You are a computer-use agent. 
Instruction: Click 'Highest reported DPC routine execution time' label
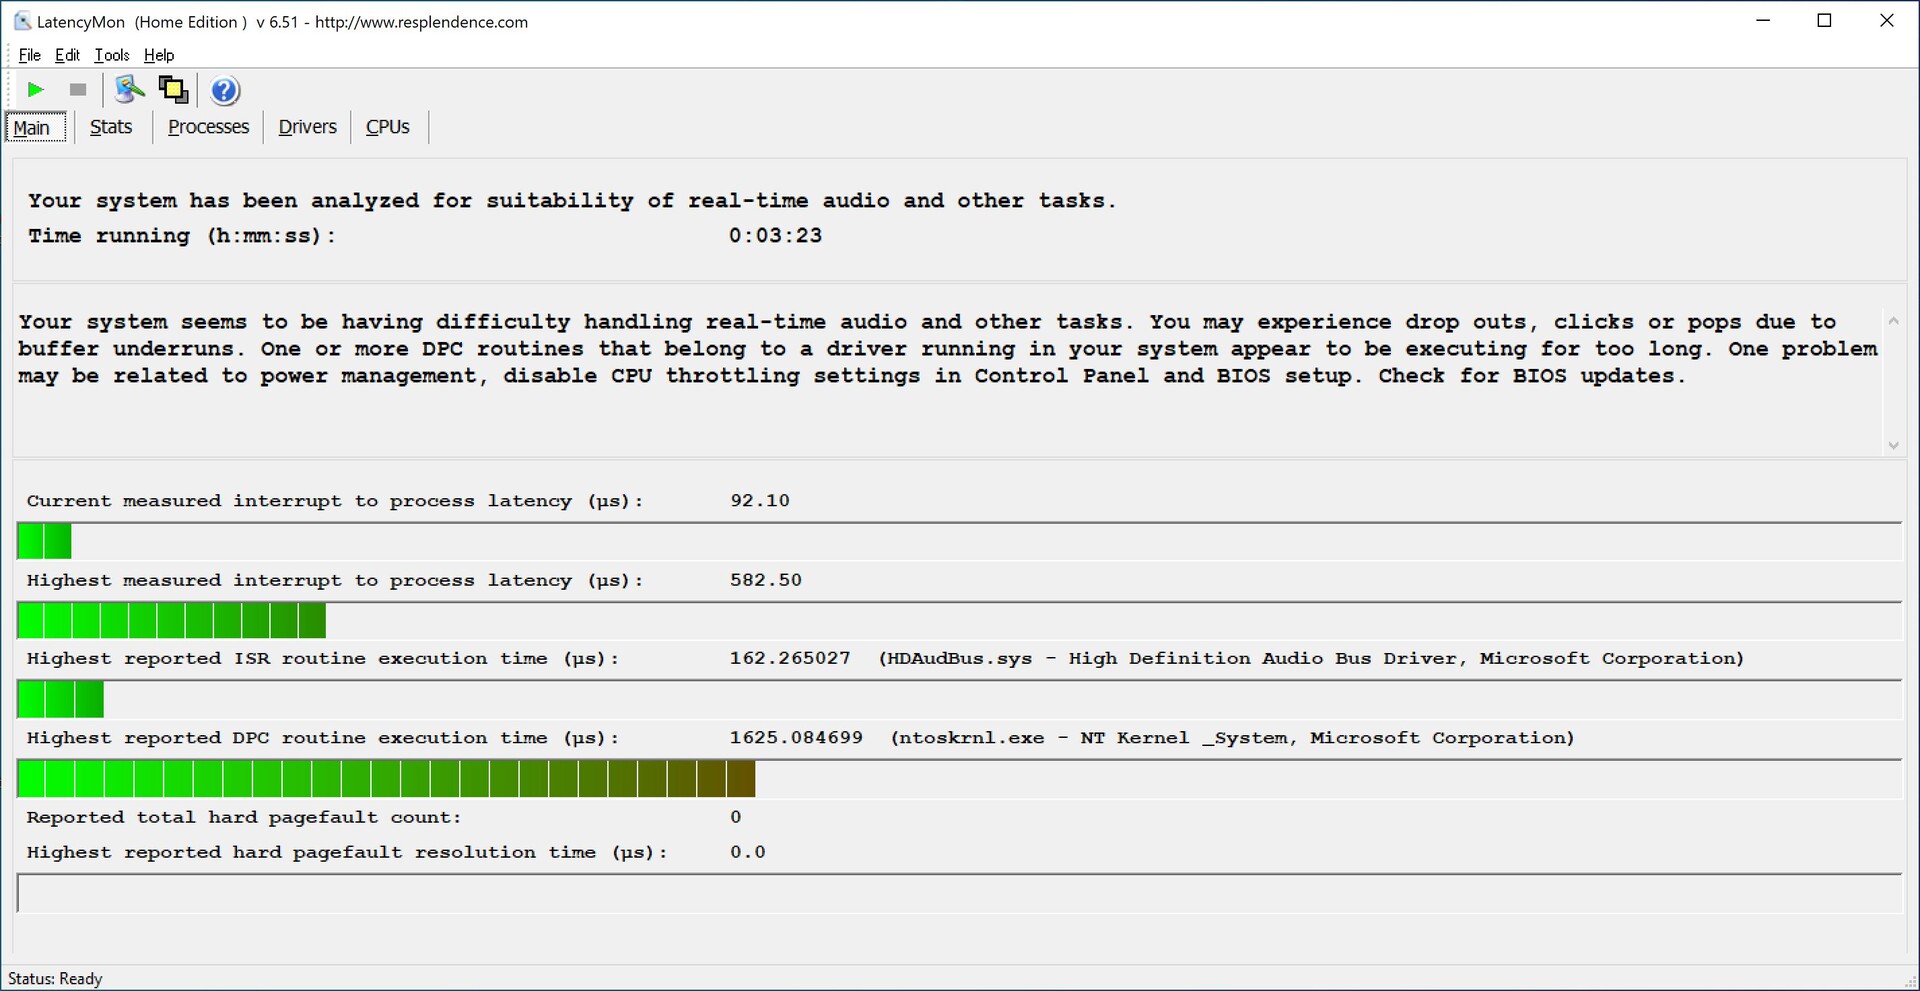[323, 738]
